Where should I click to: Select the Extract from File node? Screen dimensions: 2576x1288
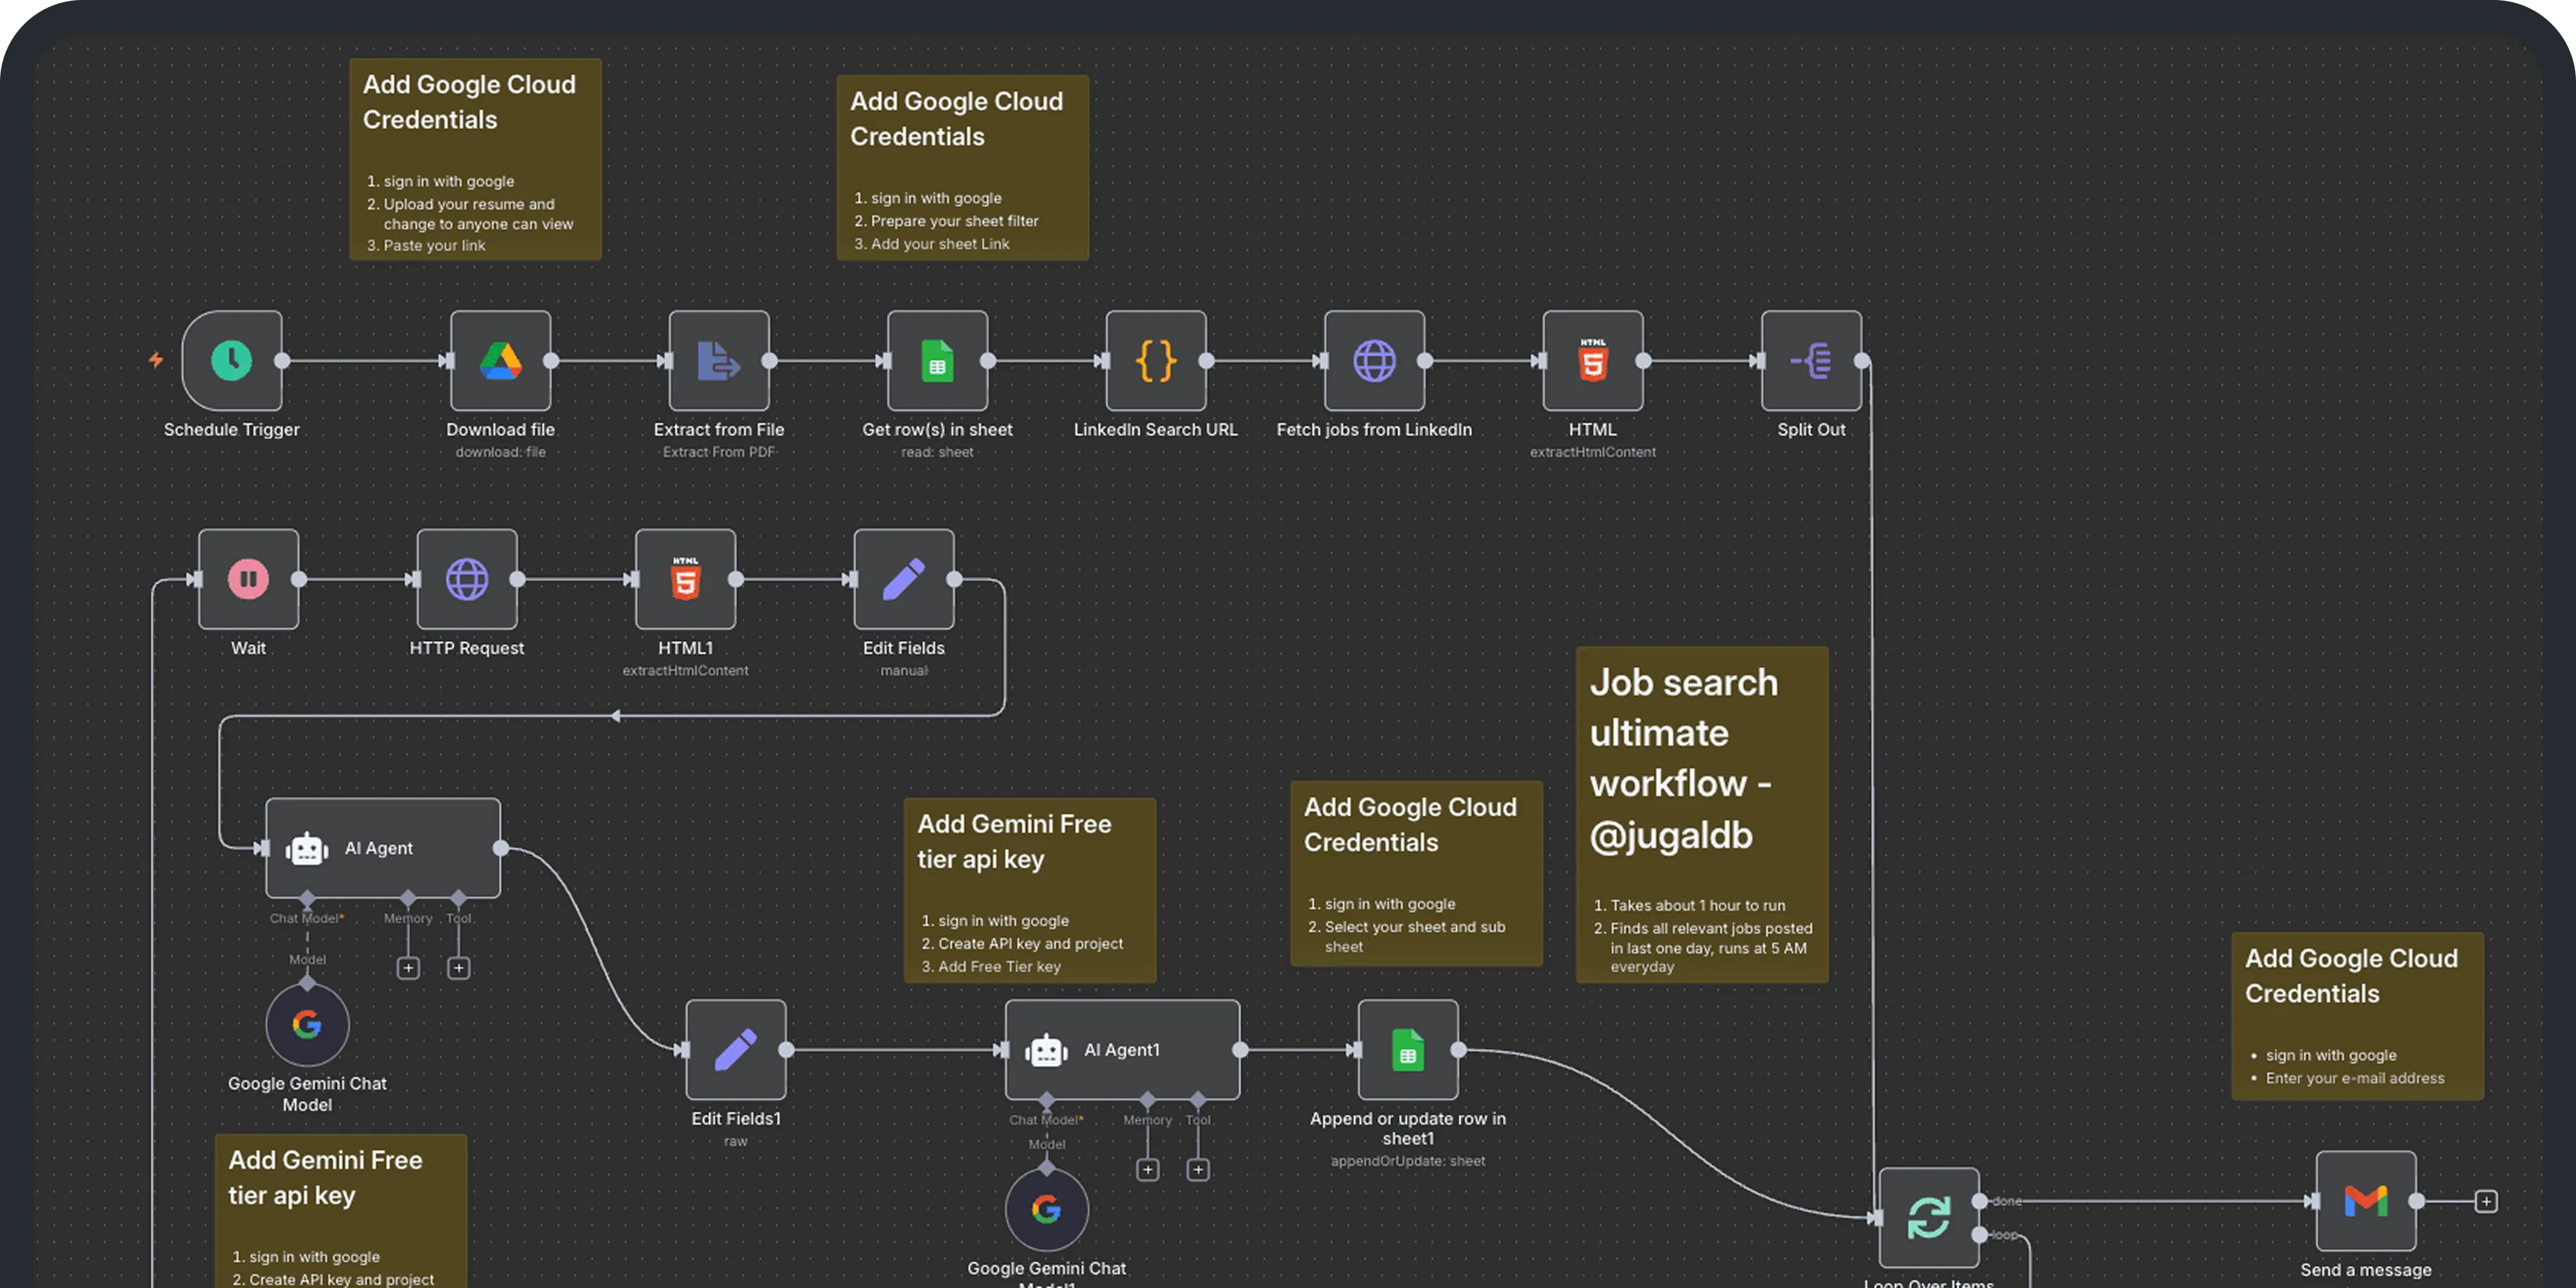click(x=719, y=360)
